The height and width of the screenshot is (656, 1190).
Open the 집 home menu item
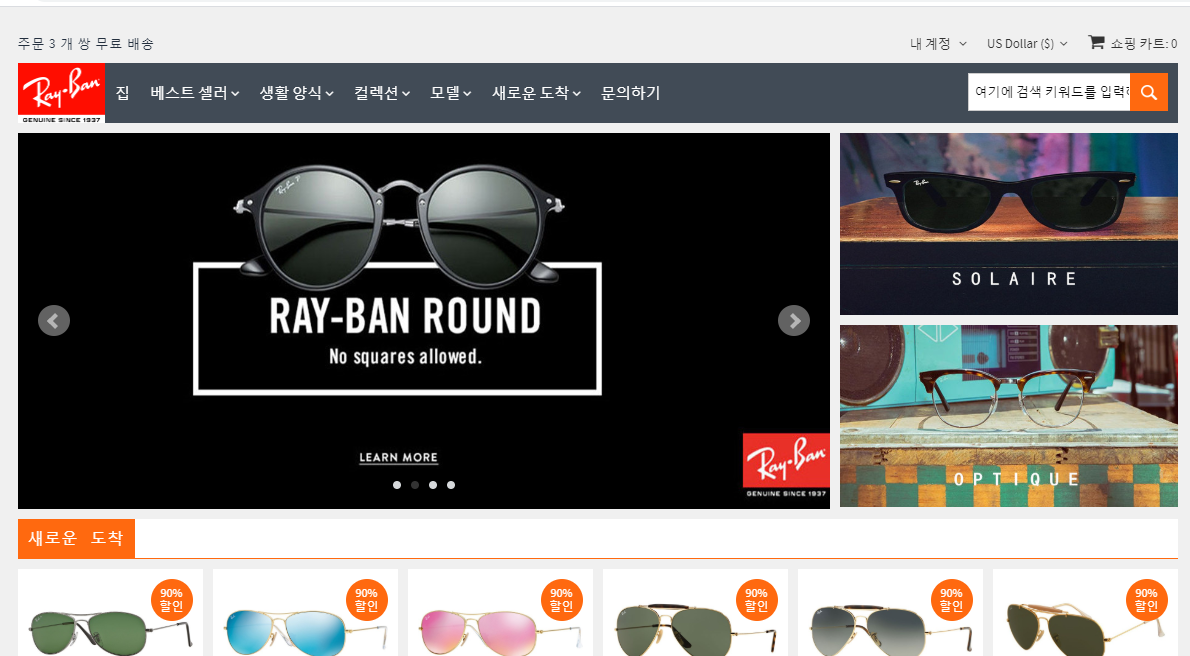pos(122,93)
